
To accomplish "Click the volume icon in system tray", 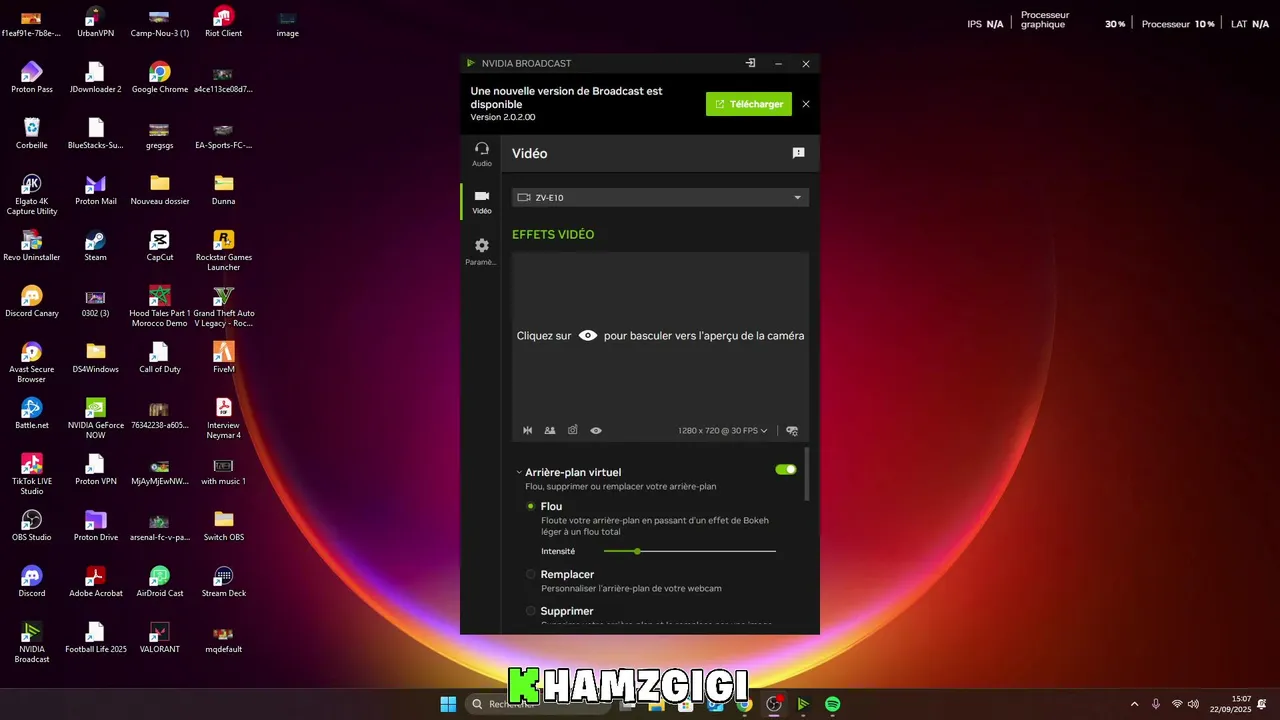I will (x=1193, y=704).
